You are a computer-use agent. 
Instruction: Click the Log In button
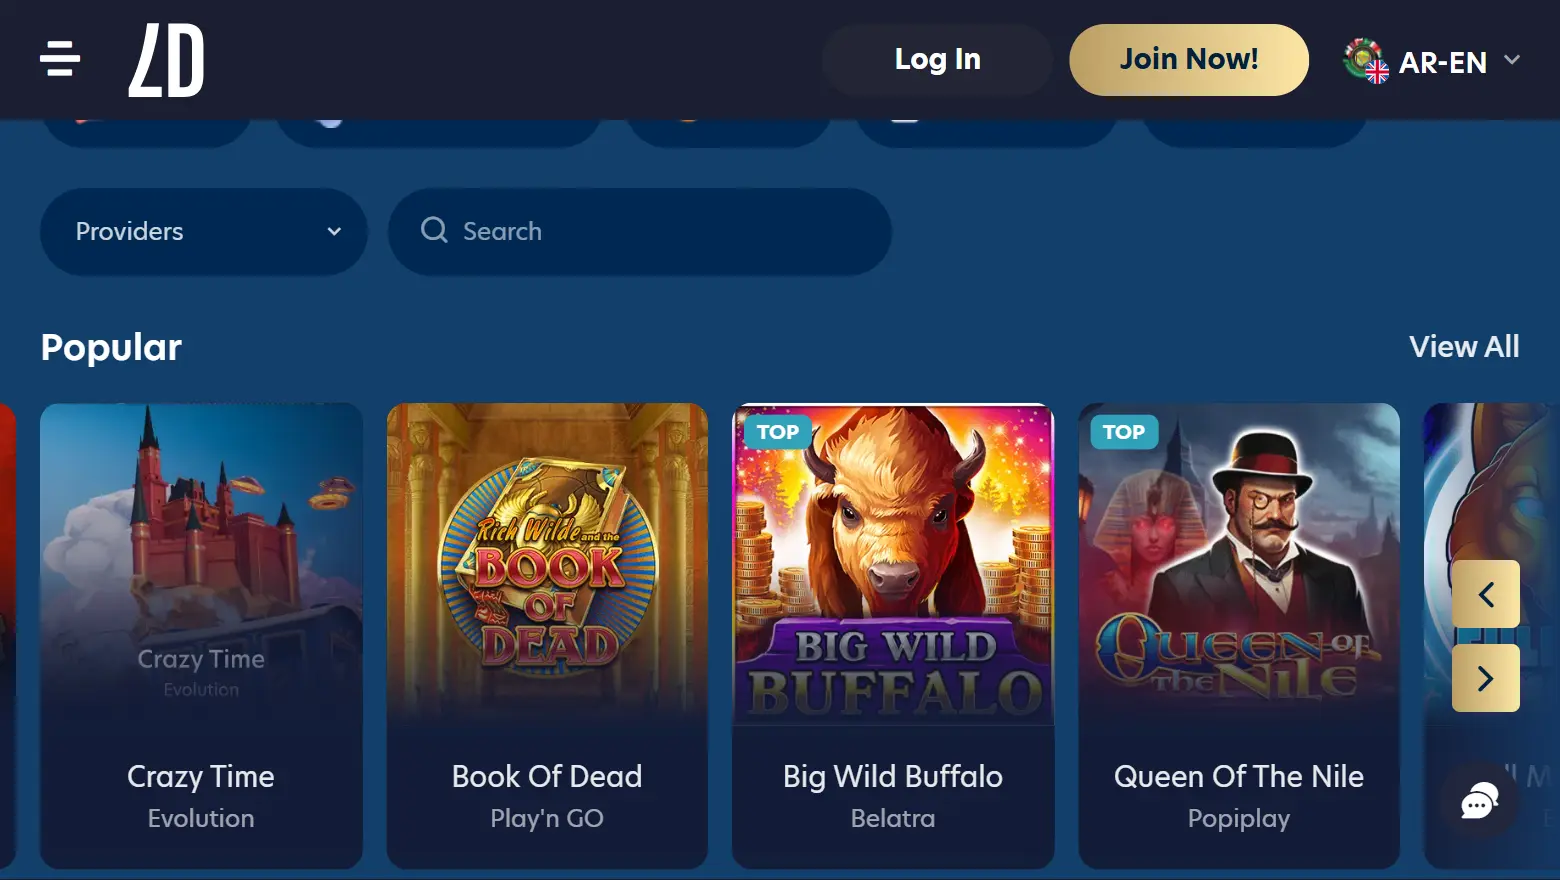click(x=938, y=60)
